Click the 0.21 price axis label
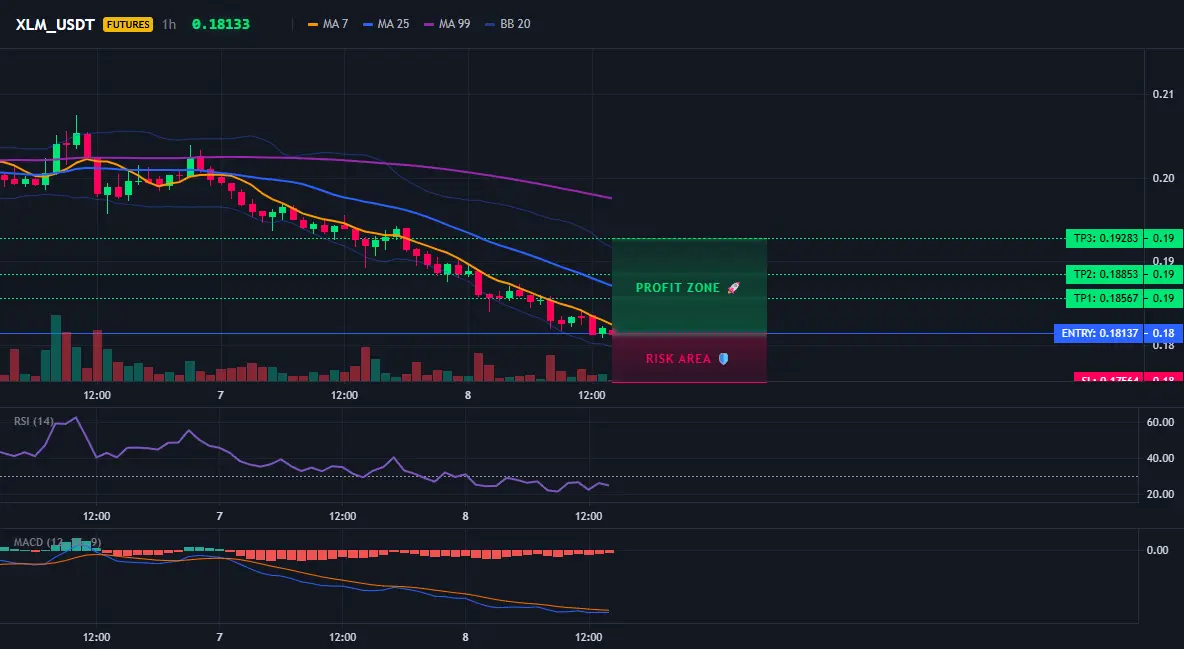The width and height of the screenshot is (1184, 649). [1163, 94]
